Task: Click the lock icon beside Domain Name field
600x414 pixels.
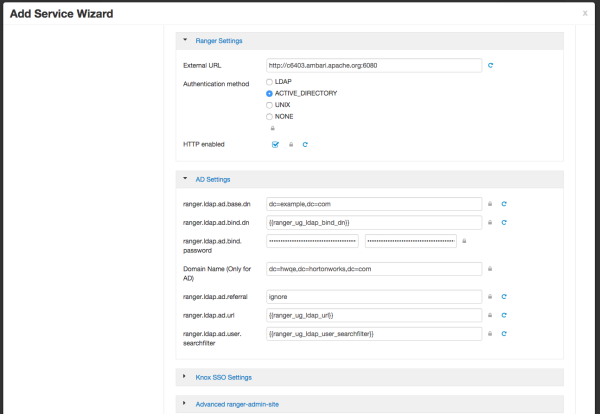Action: pos(490,268)
